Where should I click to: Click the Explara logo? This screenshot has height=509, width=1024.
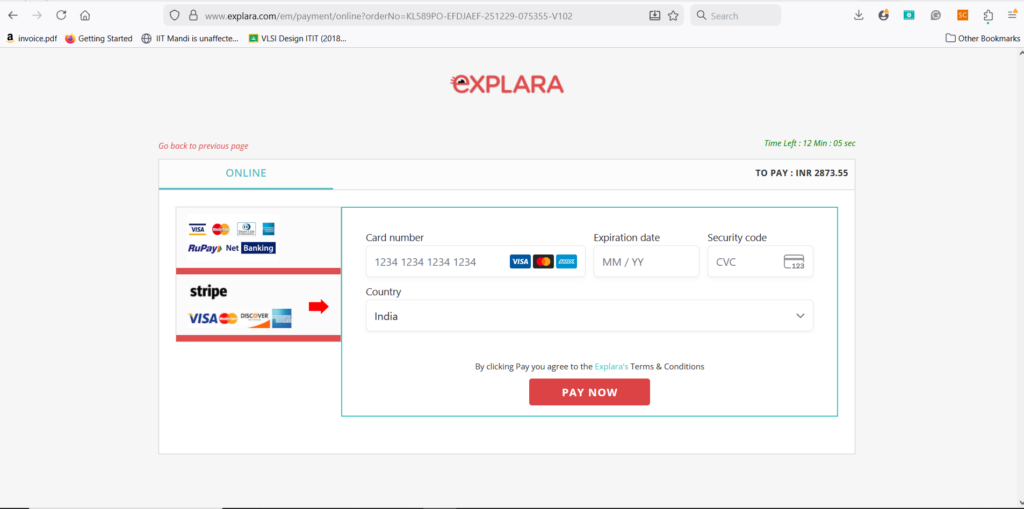tap(507, 84)
